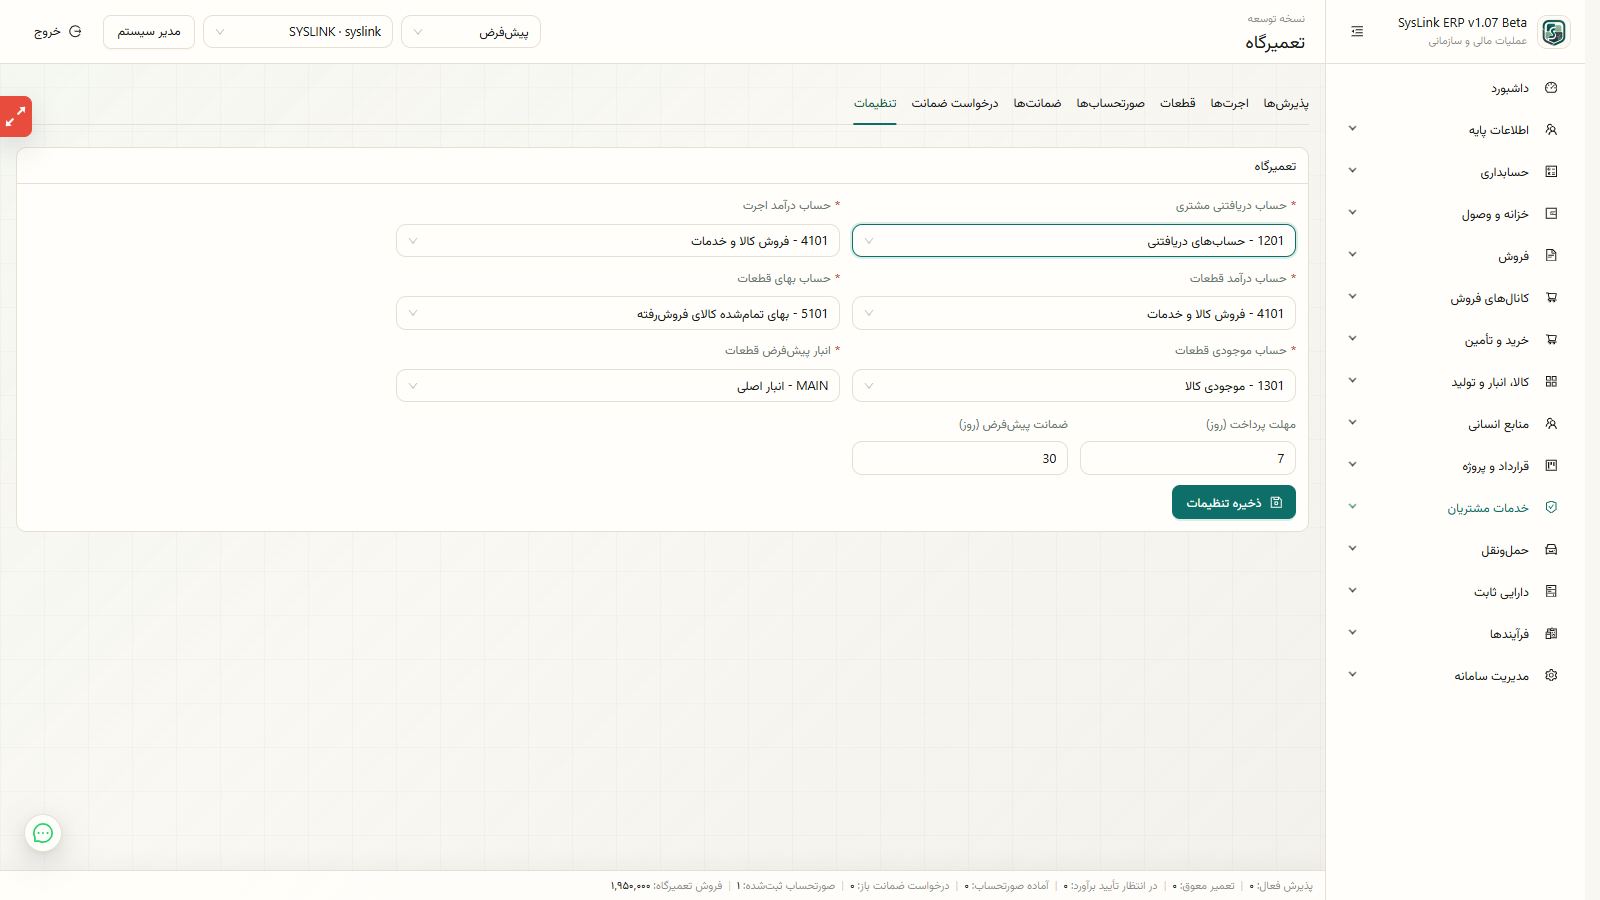This screenshot has width=1600, height=900.
Task: Click the حسابداری accounting icon
Action: pyautogui.click(x=1551, y=172)
